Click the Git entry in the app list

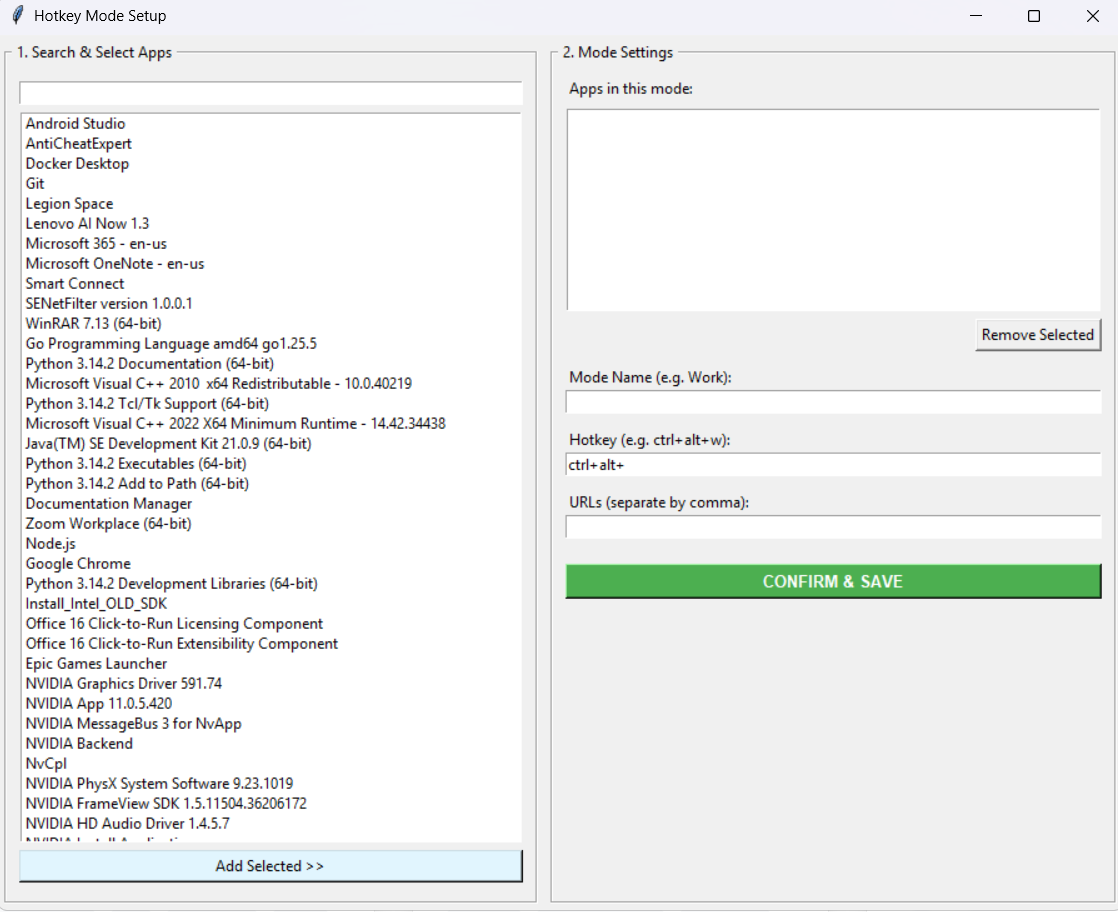[x=34, y=183]
